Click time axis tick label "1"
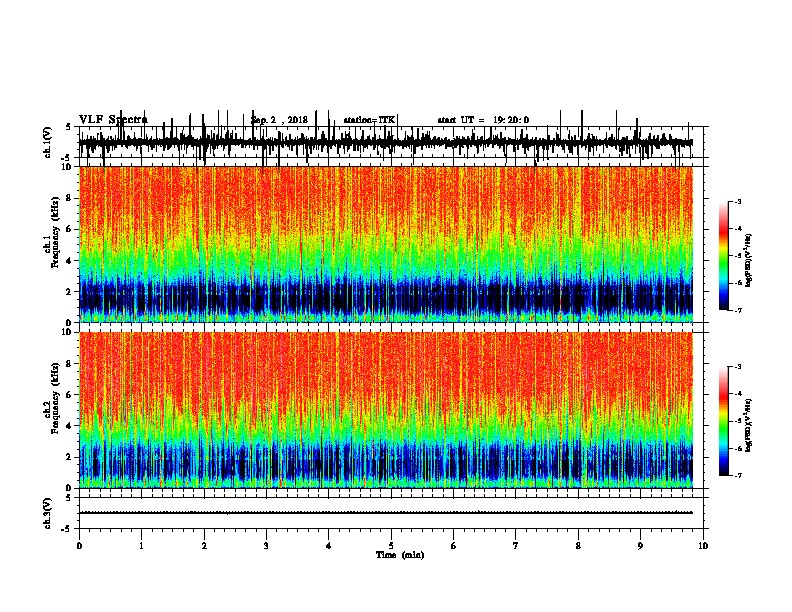This screenshot has width=792, height=612. (x=142, y=546)
